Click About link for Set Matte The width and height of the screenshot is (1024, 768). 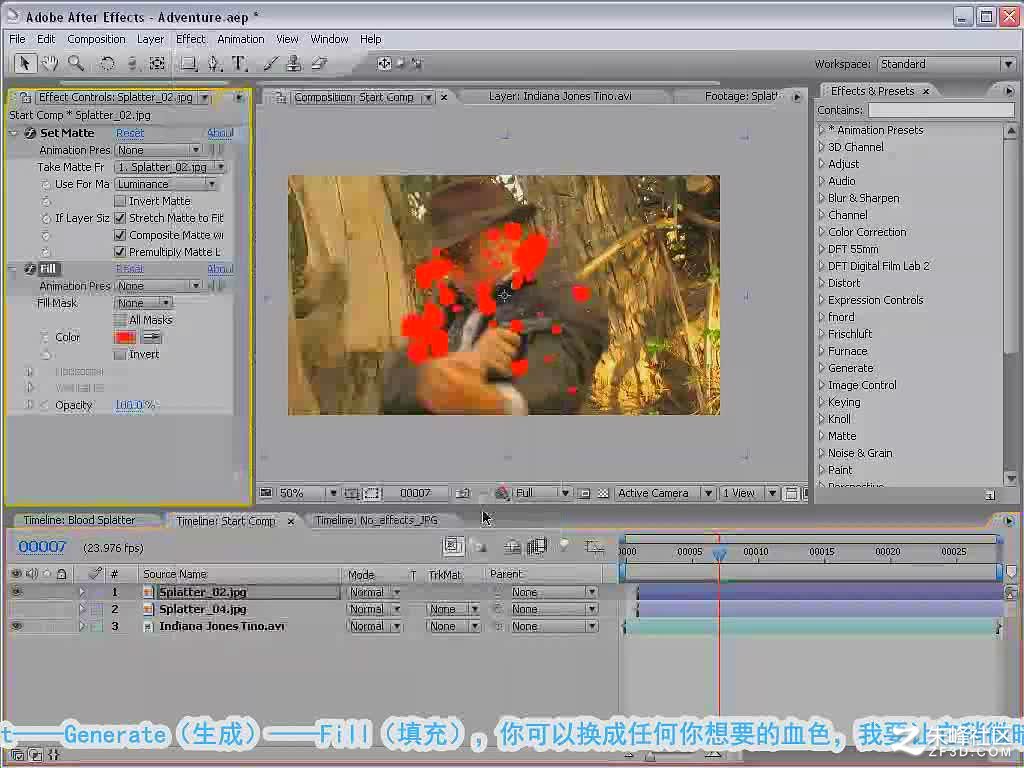click(220, 133)
